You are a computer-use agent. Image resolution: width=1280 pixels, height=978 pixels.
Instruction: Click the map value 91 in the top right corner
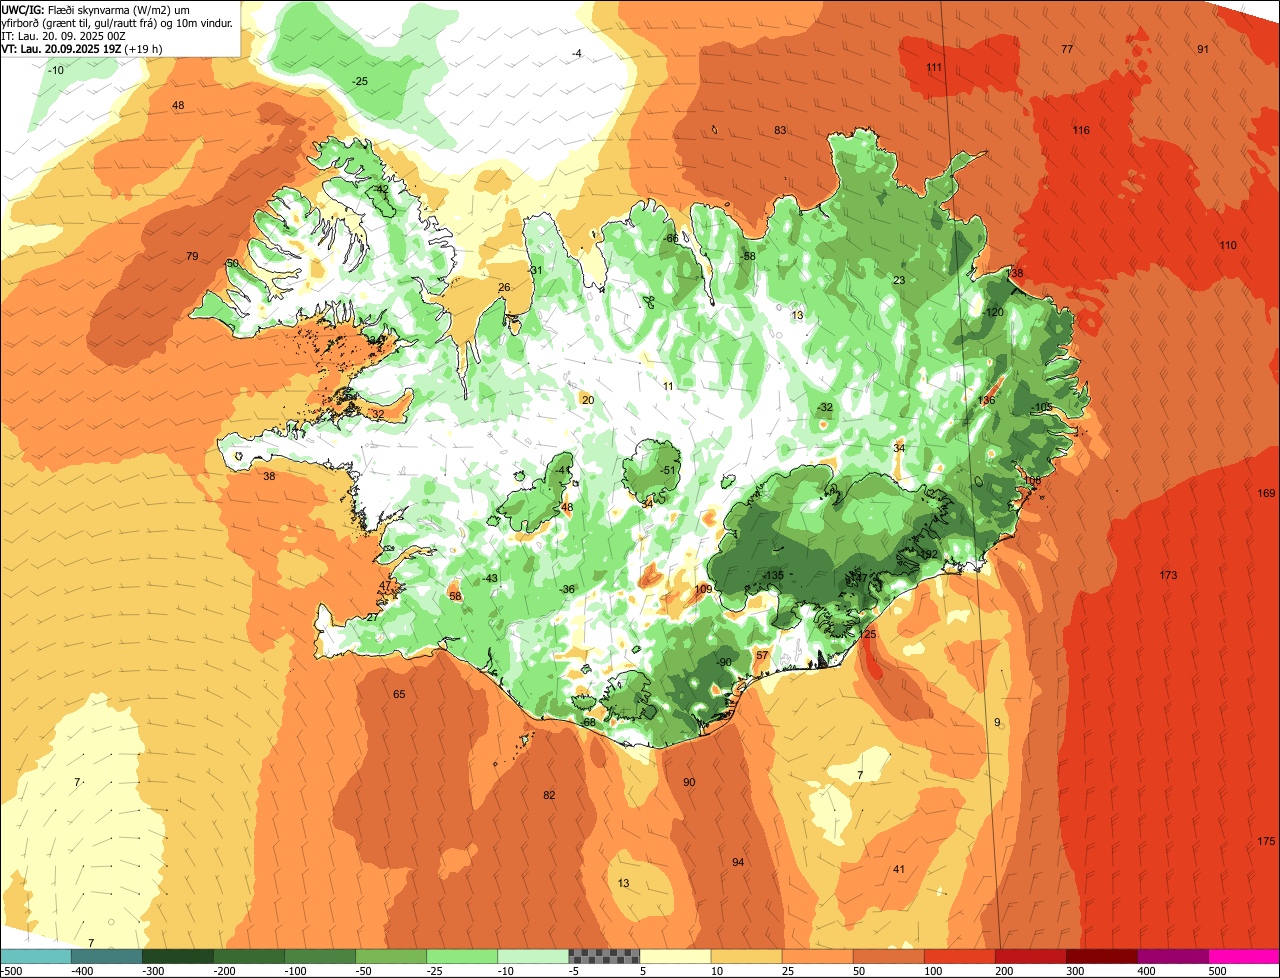[x=1203, y=50]
